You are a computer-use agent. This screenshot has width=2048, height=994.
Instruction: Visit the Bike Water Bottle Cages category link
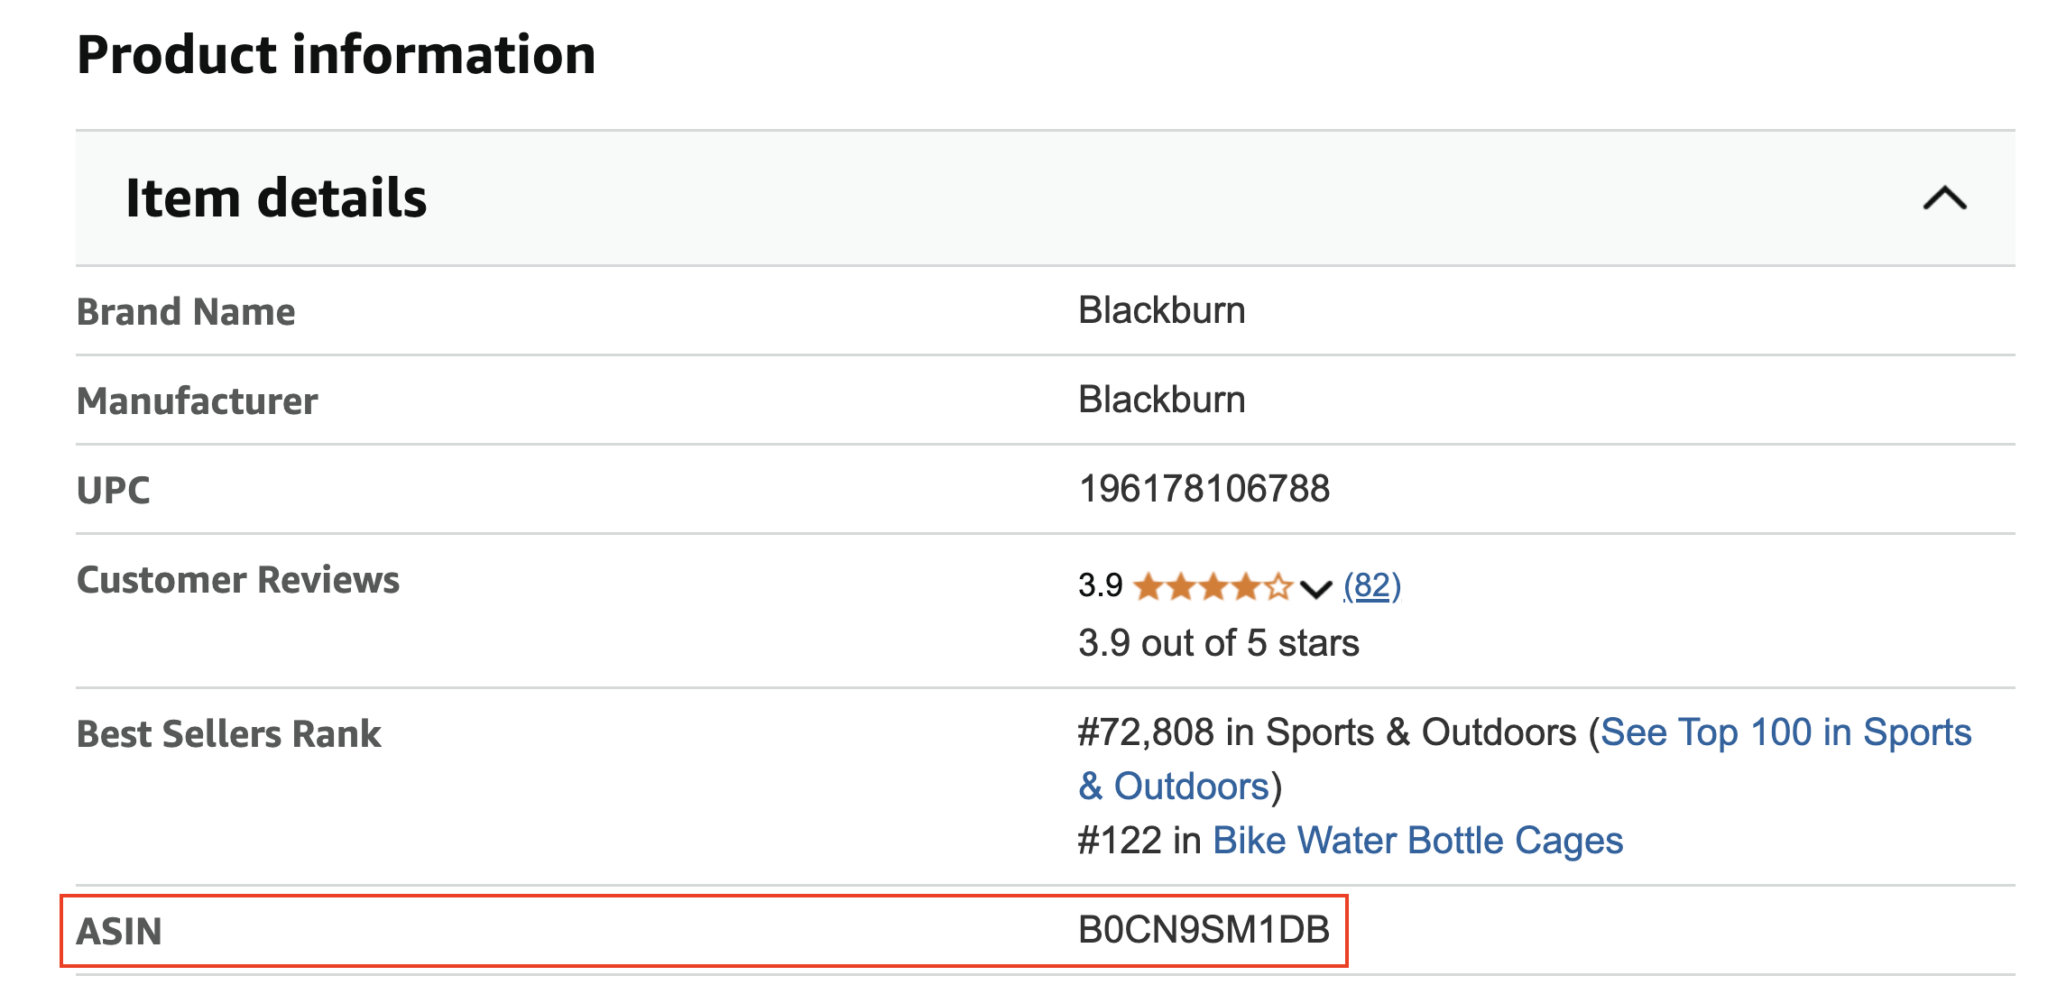pos(1417,840)
